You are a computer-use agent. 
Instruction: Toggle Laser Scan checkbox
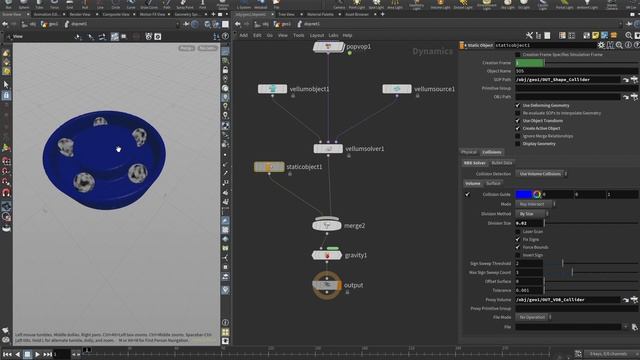pyautogui.click(x=518, y=231)
